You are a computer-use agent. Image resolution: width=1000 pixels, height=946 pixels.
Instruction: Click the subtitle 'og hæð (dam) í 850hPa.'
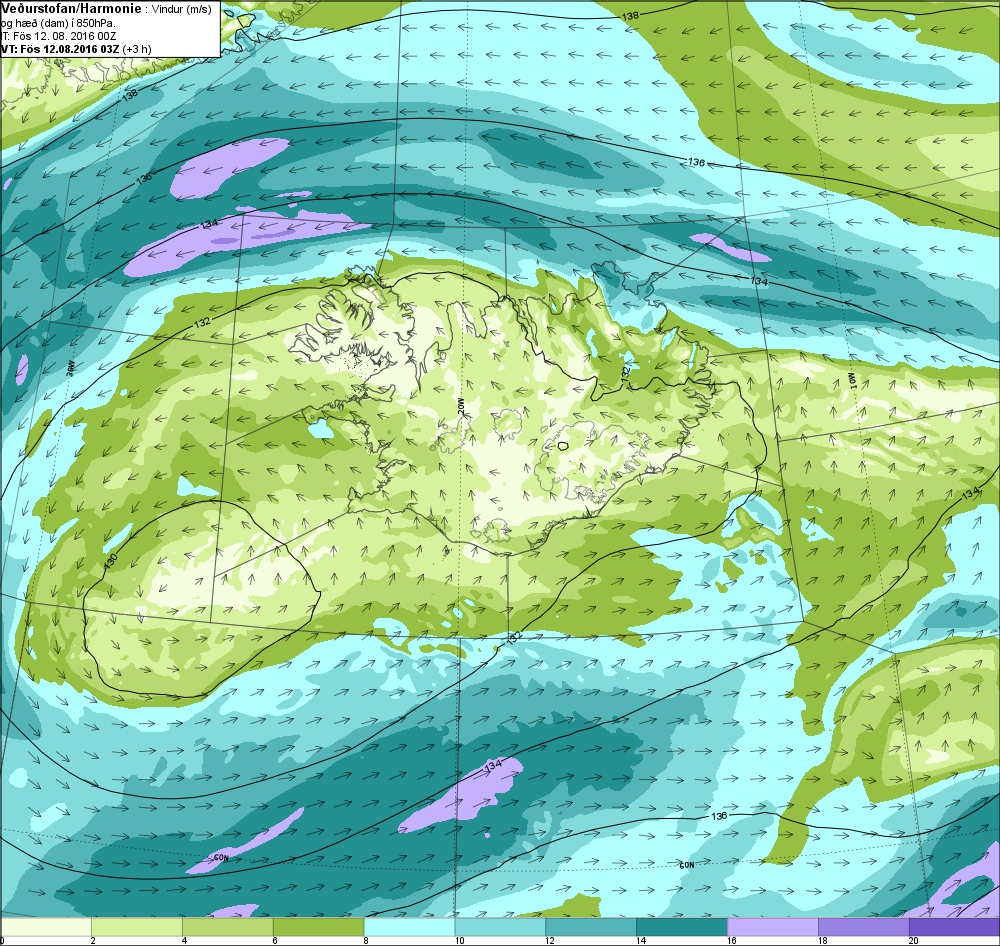coord(59,24)
